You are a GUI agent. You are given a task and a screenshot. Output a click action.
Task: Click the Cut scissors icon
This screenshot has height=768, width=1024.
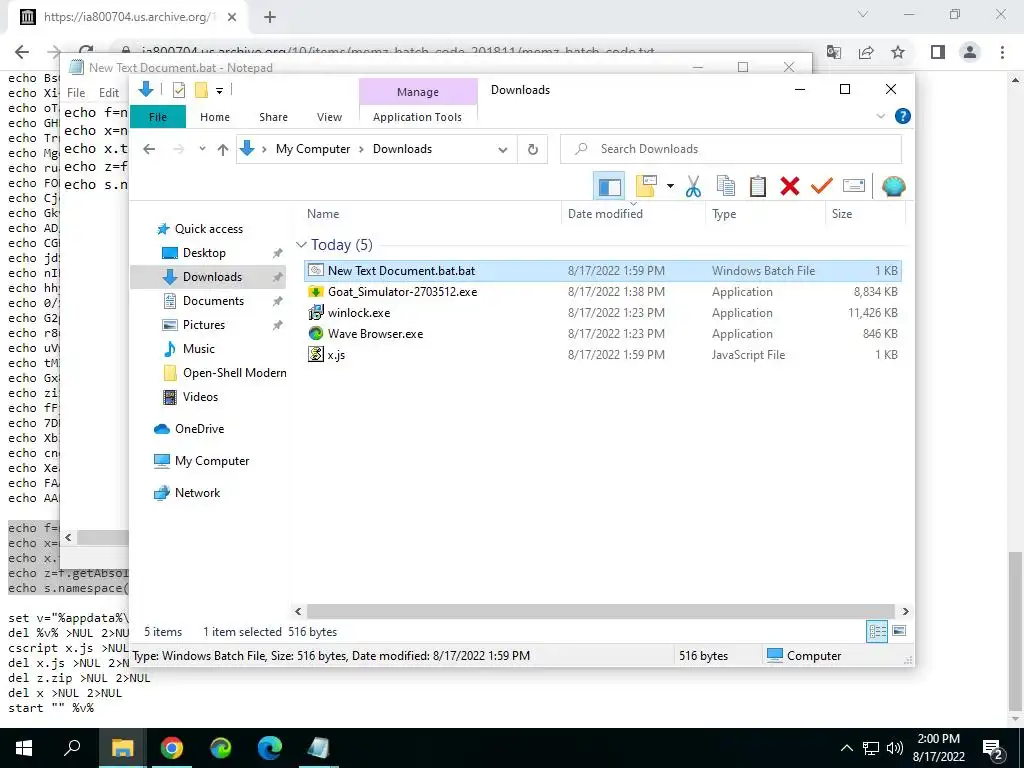click(x=694, y=186)
